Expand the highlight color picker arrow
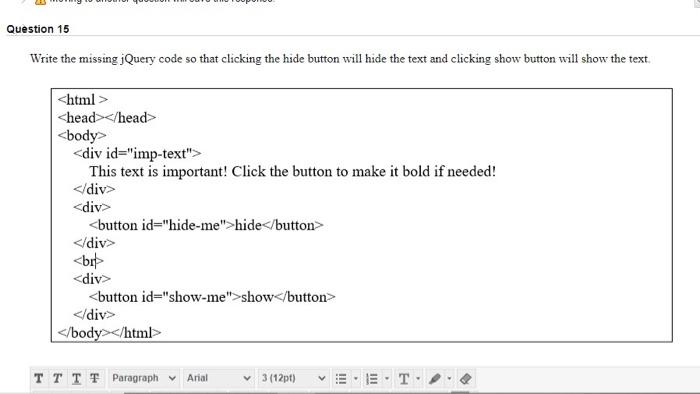Viewport: 700px width, 394px height. point(449,379)
